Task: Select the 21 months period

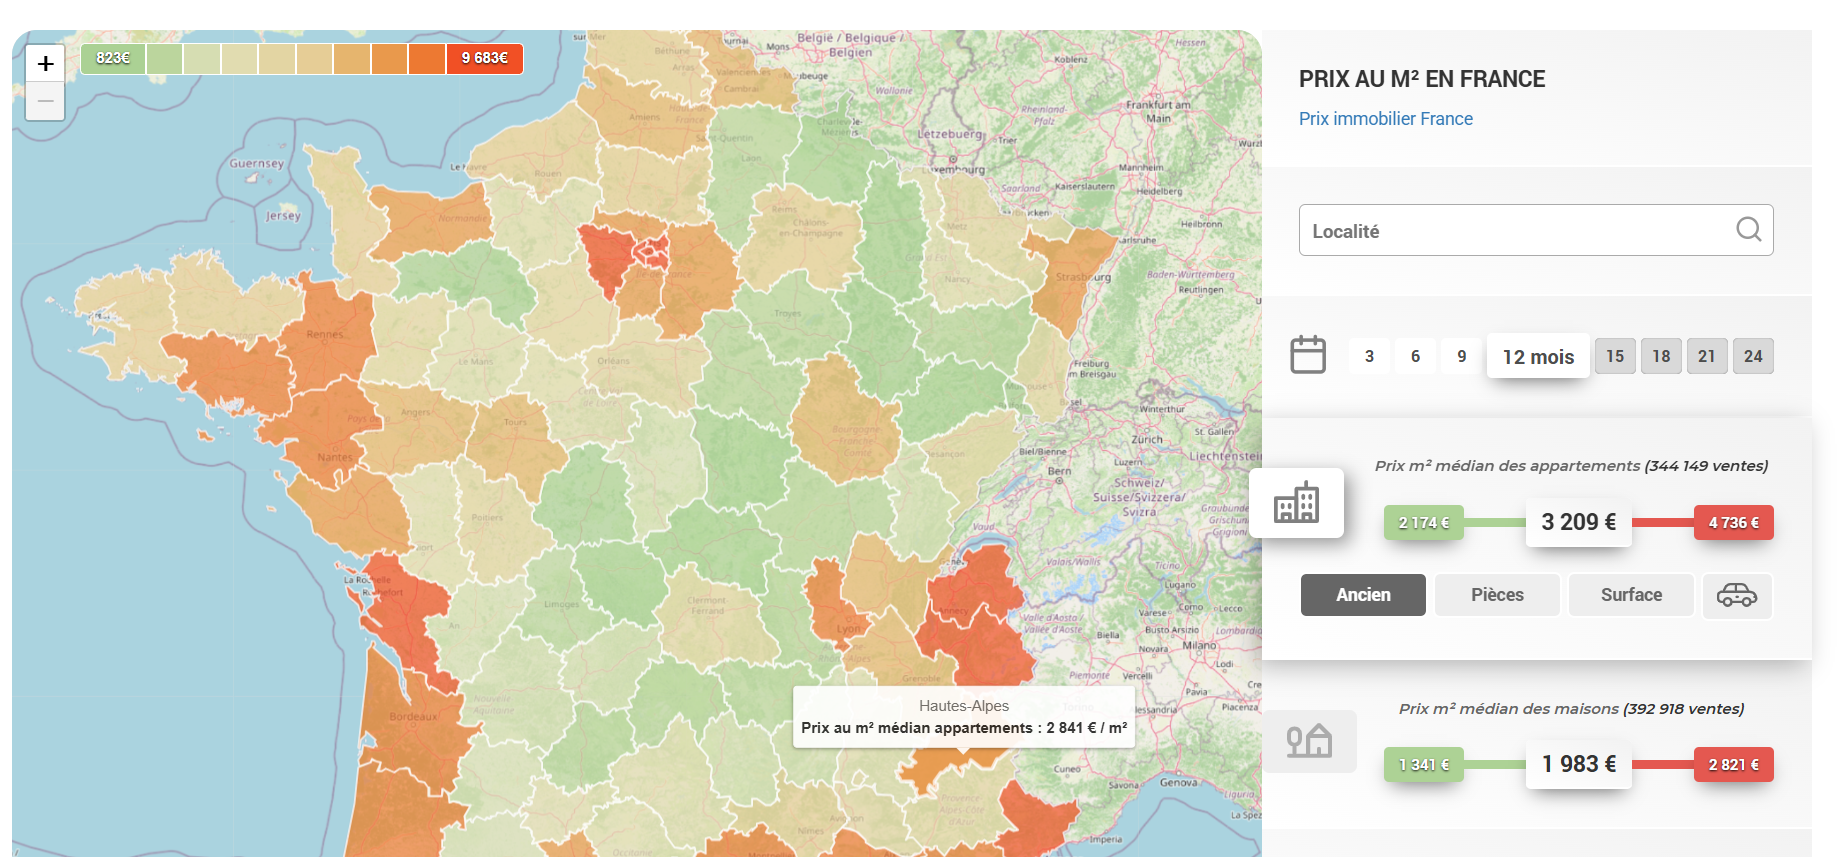Action: [1707, 356]
